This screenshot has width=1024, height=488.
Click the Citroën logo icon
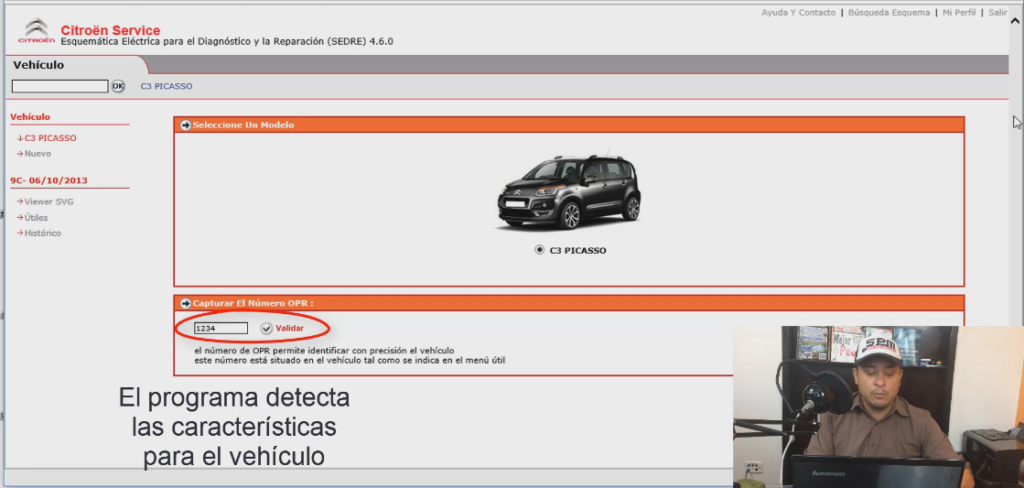click(36, 31)
